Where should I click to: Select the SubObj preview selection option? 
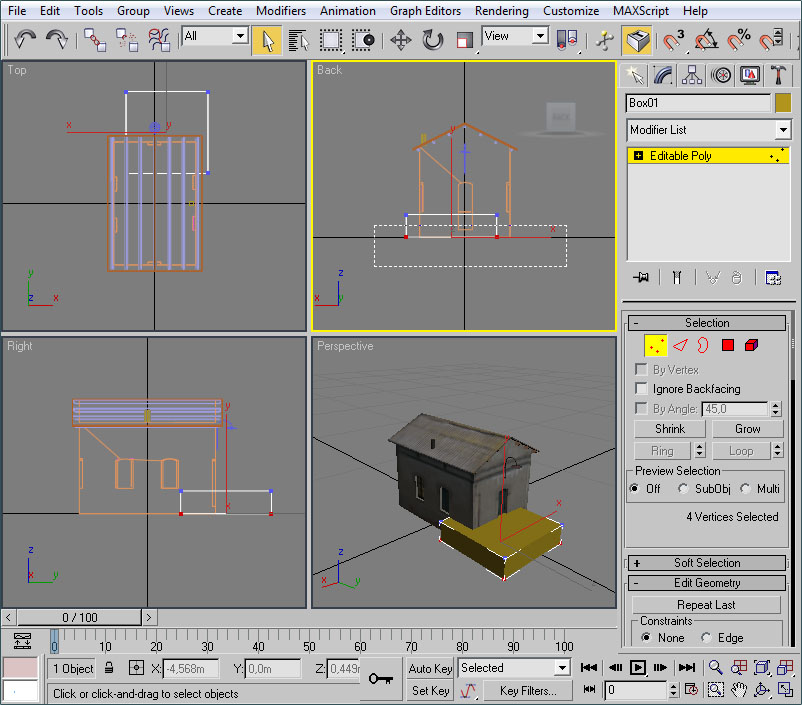click(x=683, y=489)
